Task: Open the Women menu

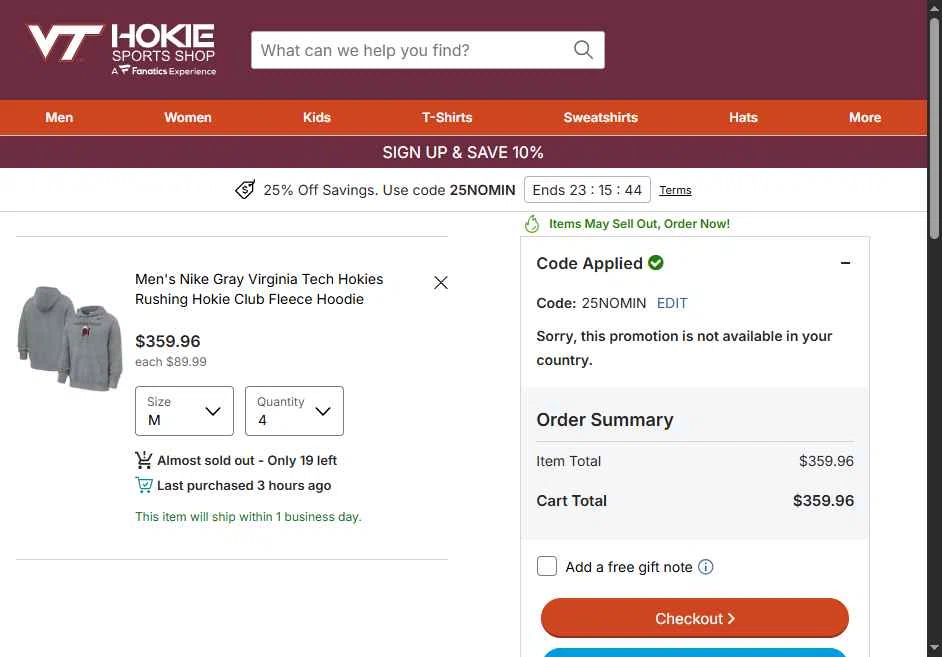Action: 187,118
